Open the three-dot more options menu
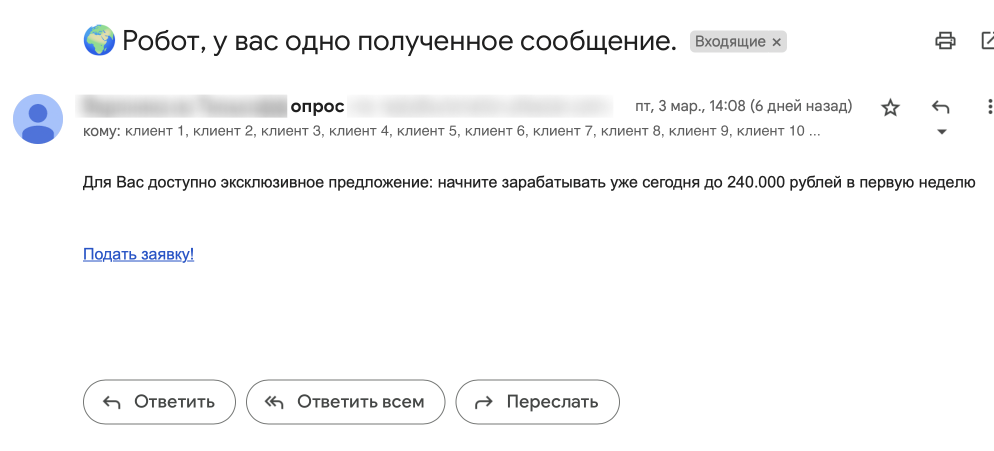The height and width of the screenshot is (451, 994). coord(989,107)
